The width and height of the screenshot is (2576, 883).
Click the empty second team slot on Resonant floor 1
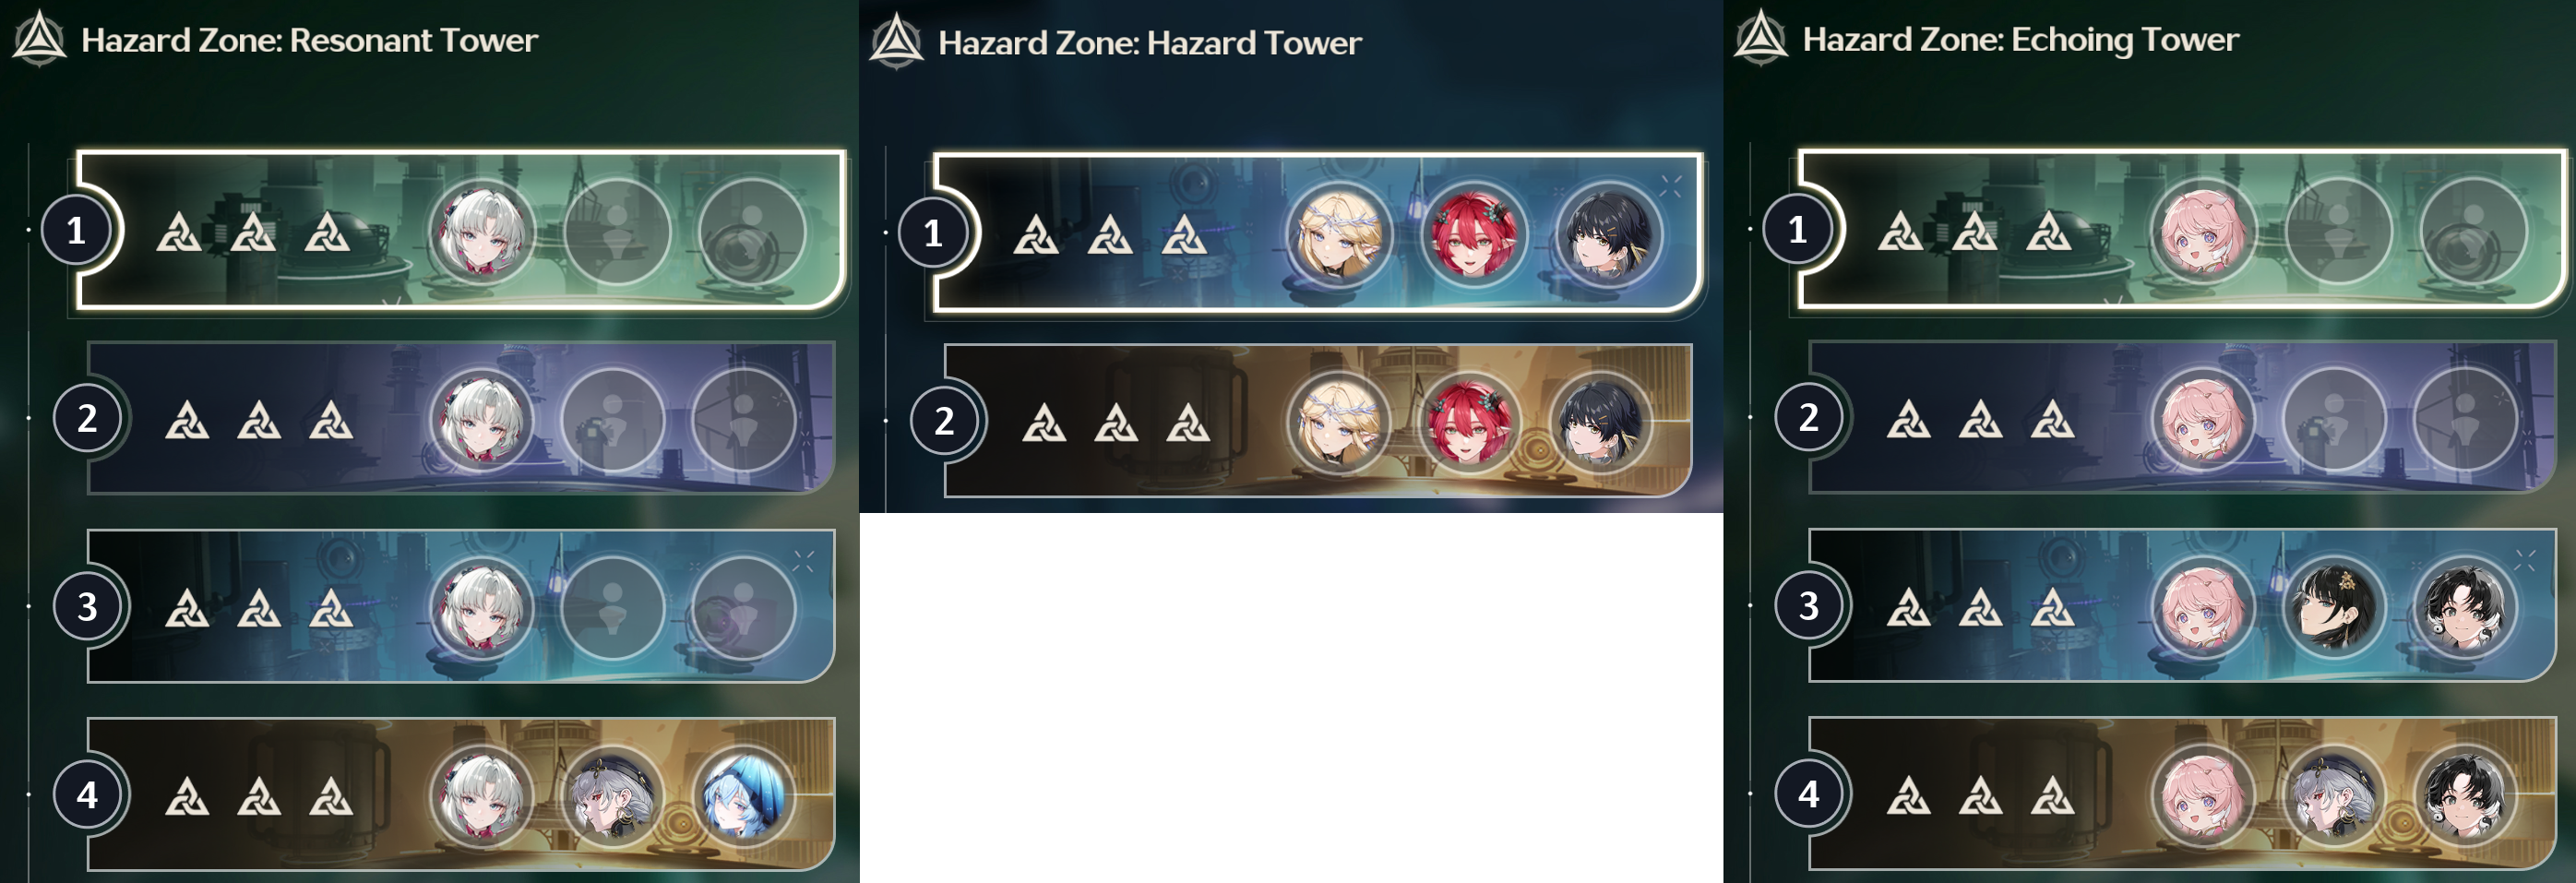tap(617, 232)
